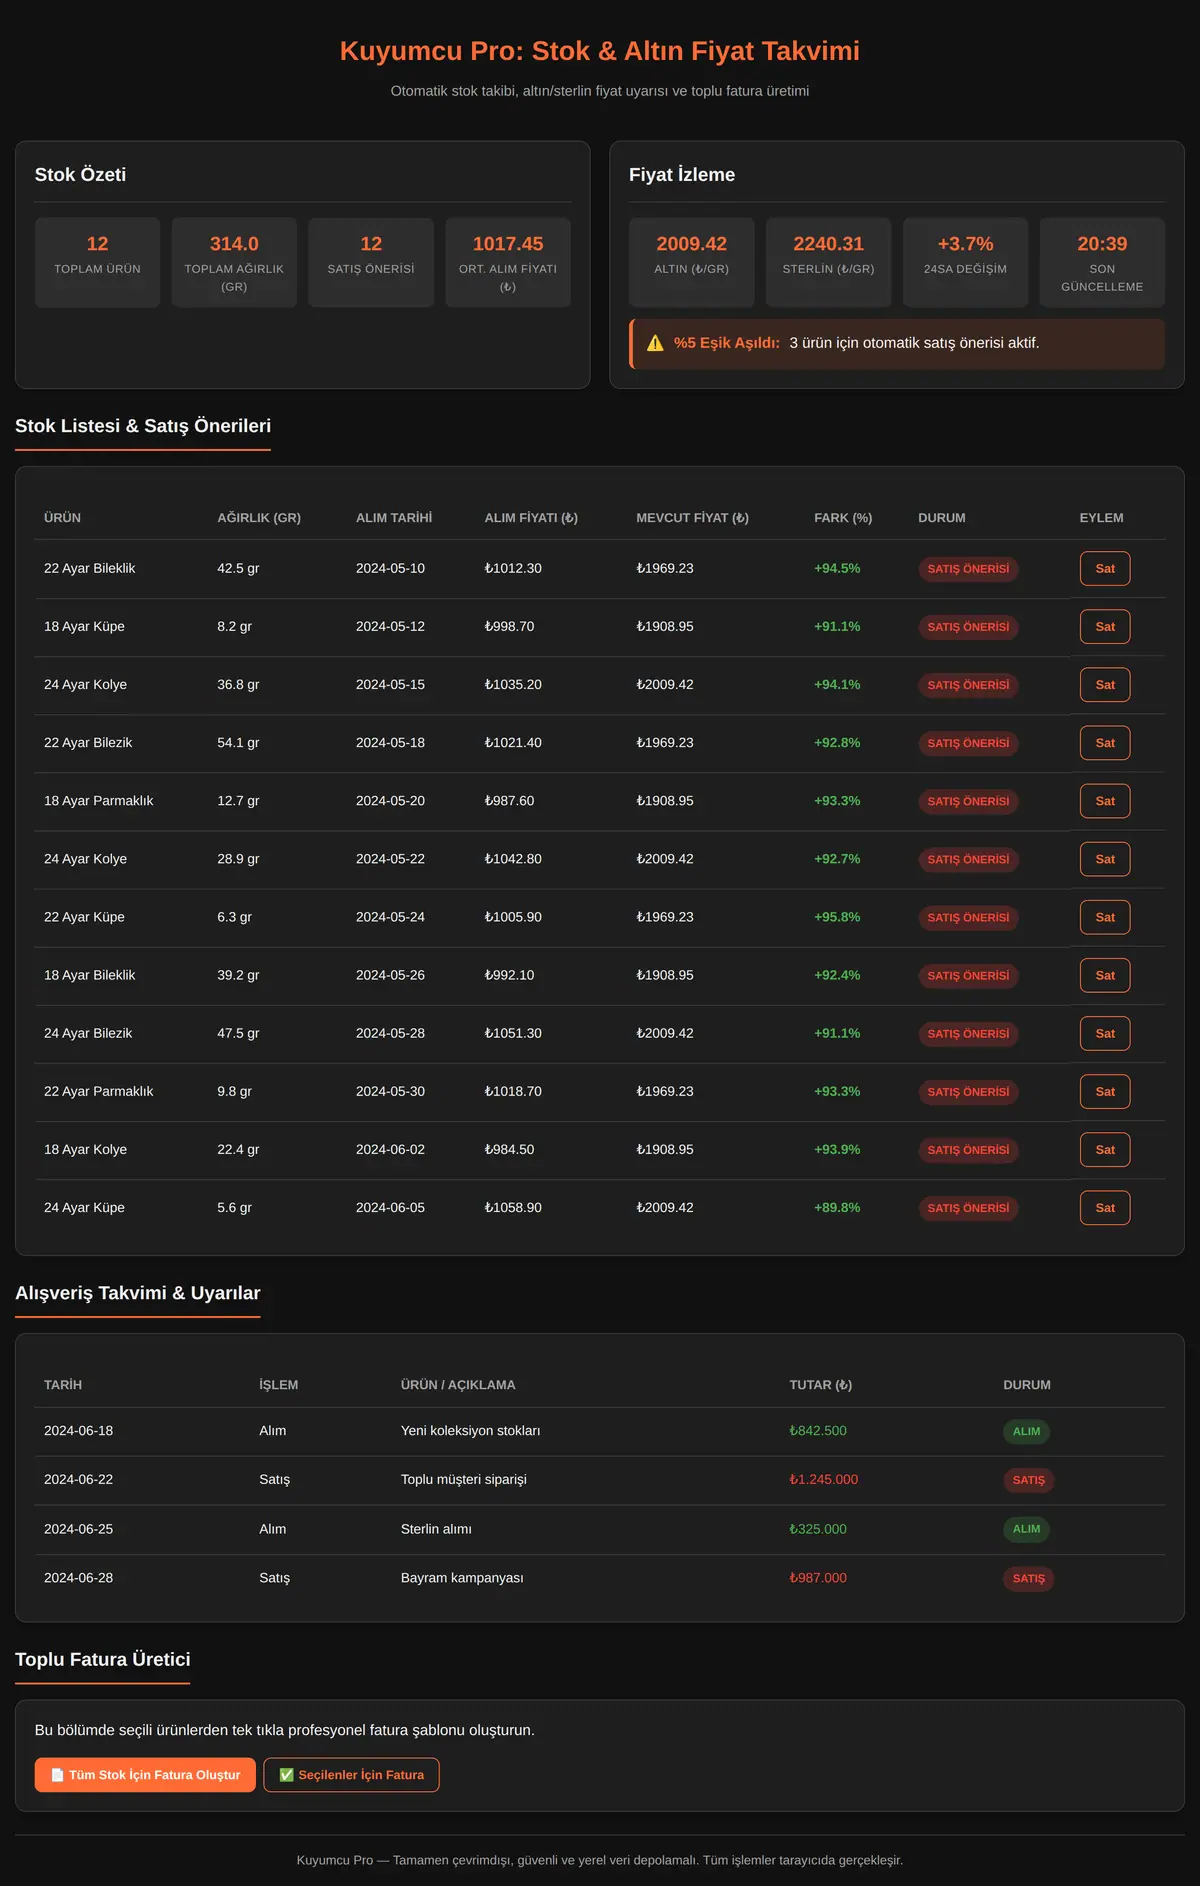Viewport: 1200px width, 1886px height.
Task: Click Satış Önerisi badge for 24 Ayar Bilezik
Action: 968,1034
